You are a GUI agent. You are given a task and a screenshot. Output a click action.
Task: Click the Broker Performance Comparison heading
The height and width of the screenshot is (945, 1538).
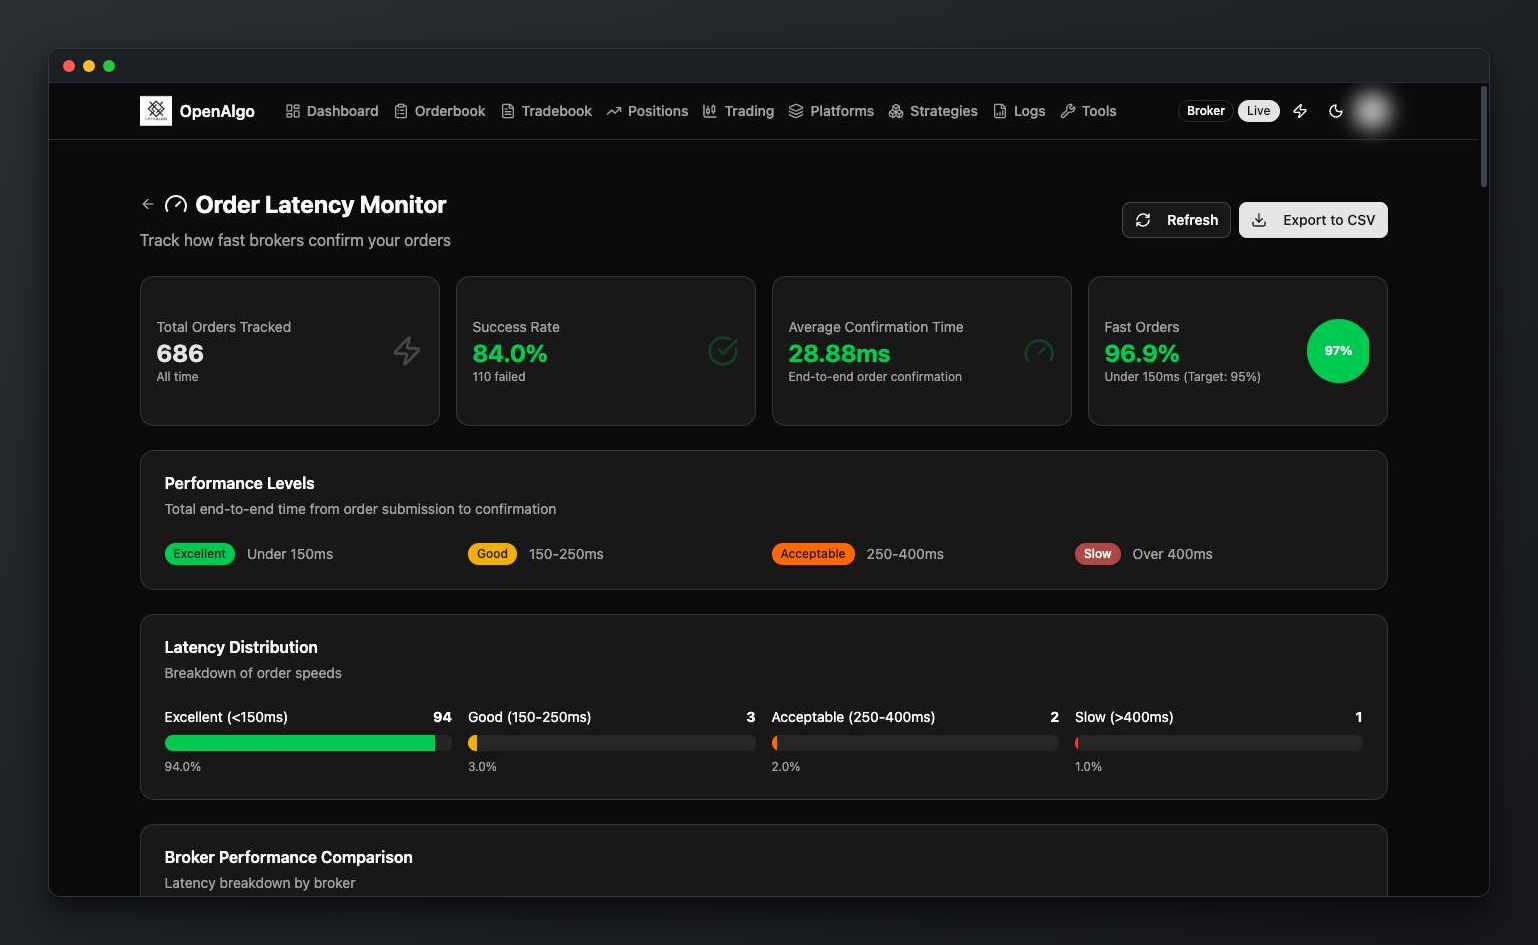tap(289, 857)
